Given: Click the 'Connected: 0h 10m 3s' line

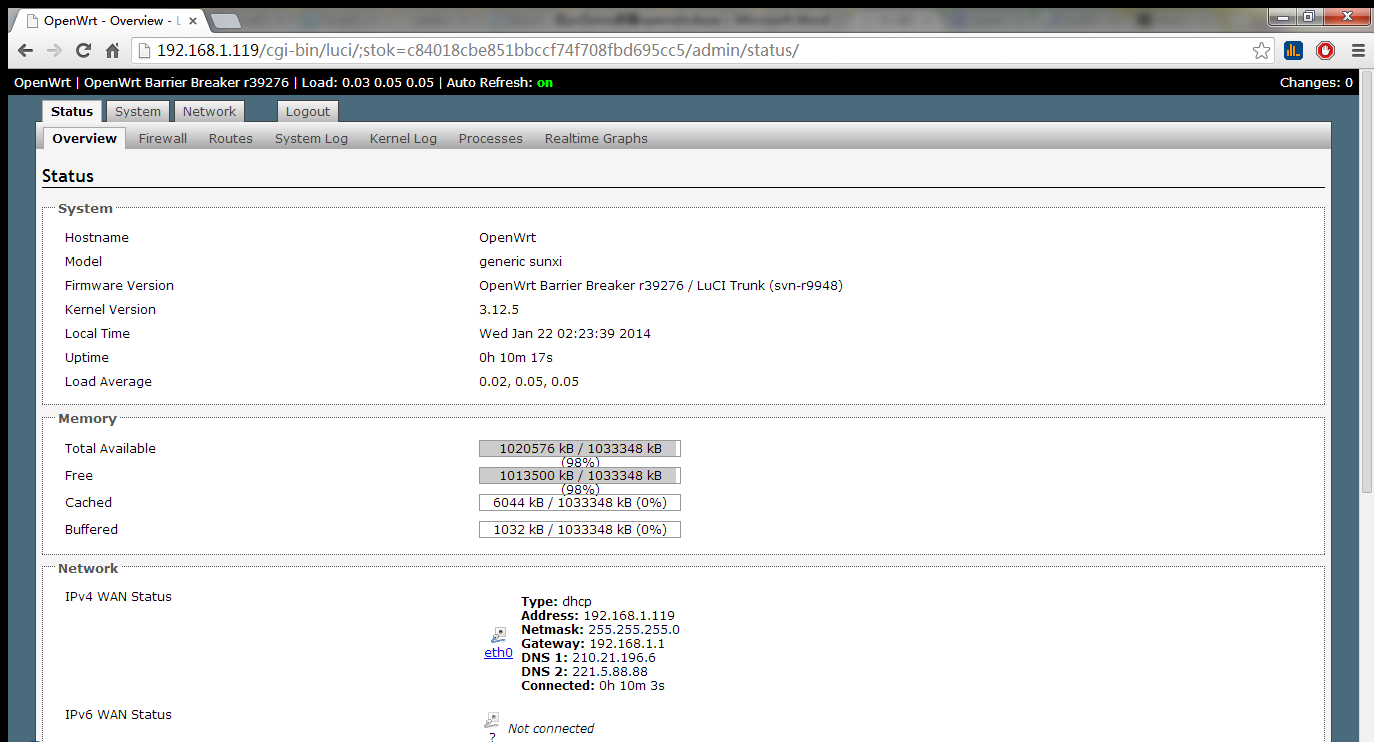Looking at the screenshot, I should [x=593, y=686].
